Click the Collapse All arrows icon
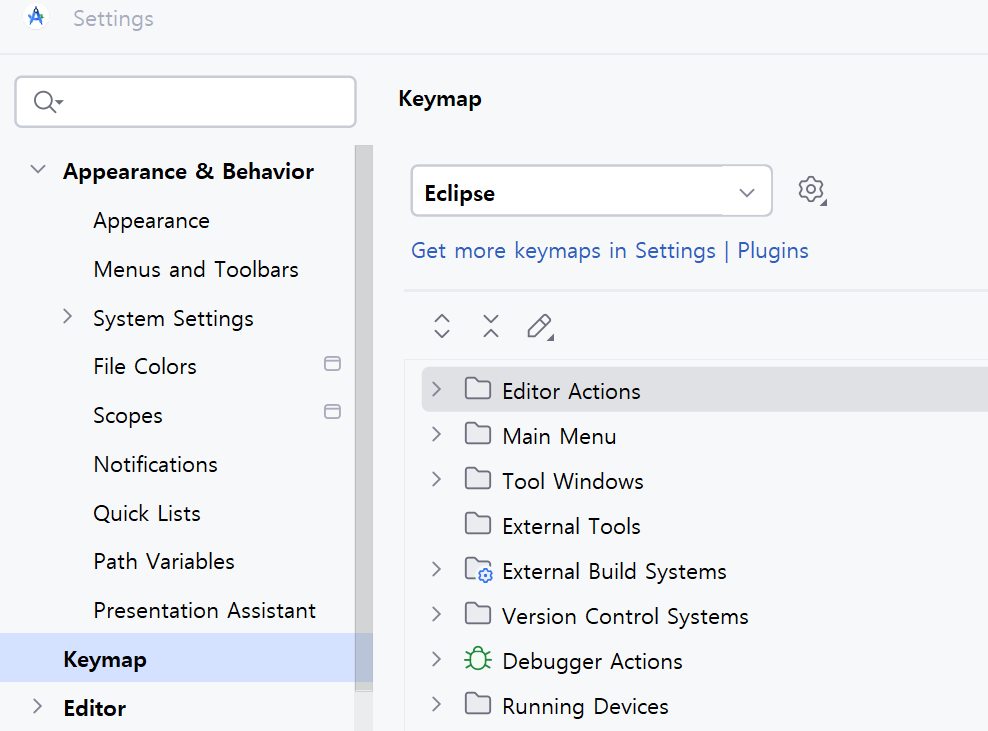The width and height of the screenshot is (988, 731). tap(491, 326)
